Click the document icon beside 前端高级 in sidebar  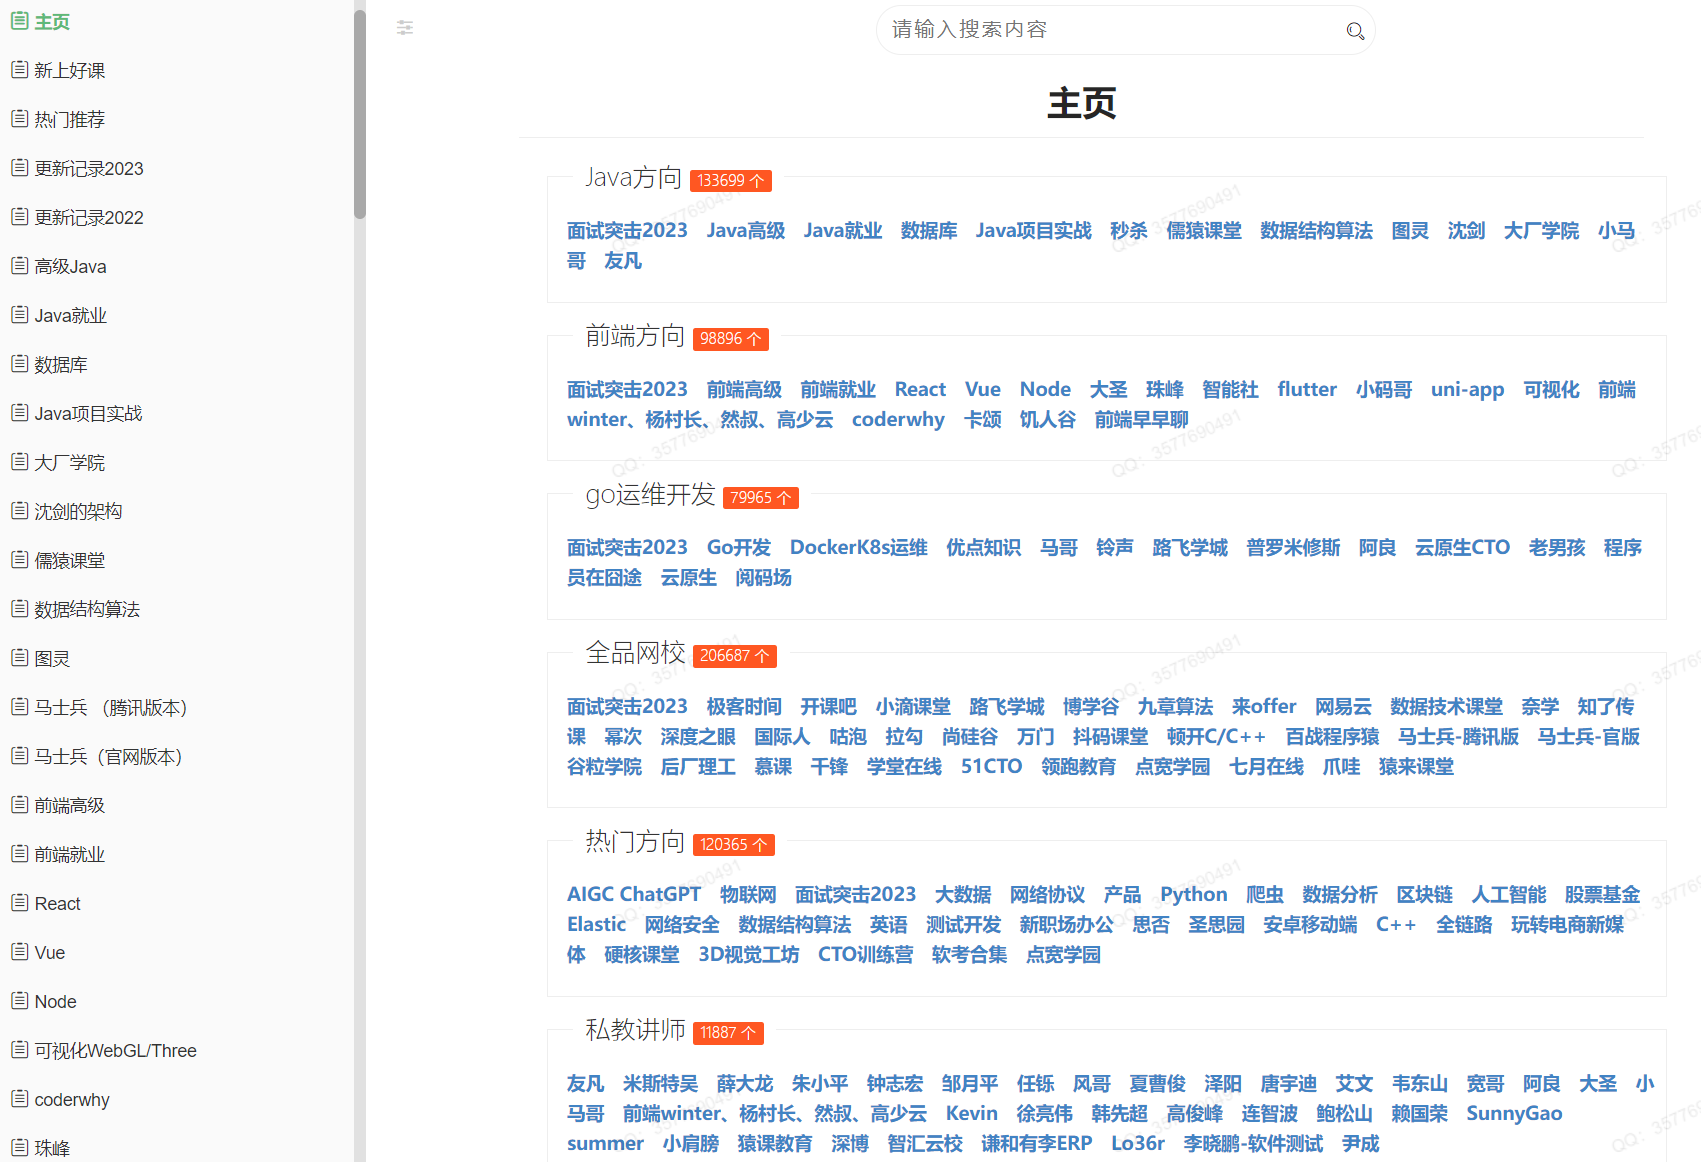19,805
